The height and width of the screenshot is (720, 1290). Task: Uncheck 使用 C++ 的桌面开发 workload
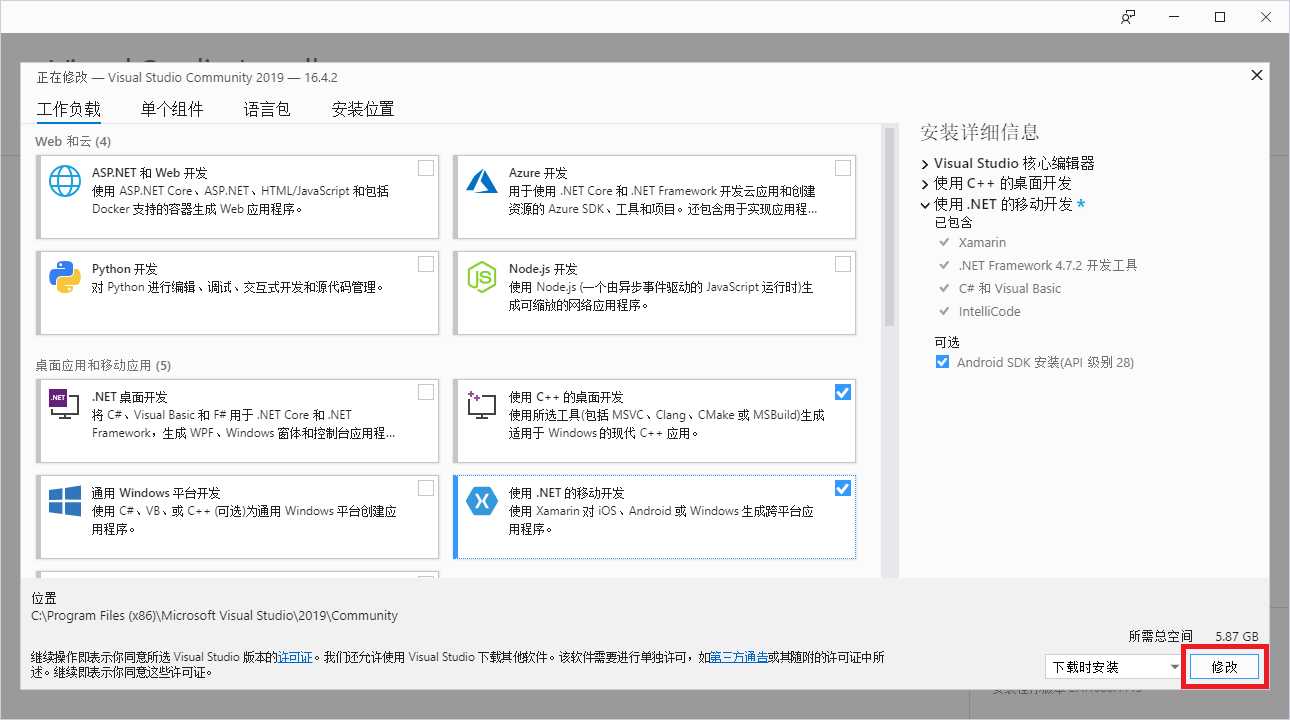pos(843,392)
